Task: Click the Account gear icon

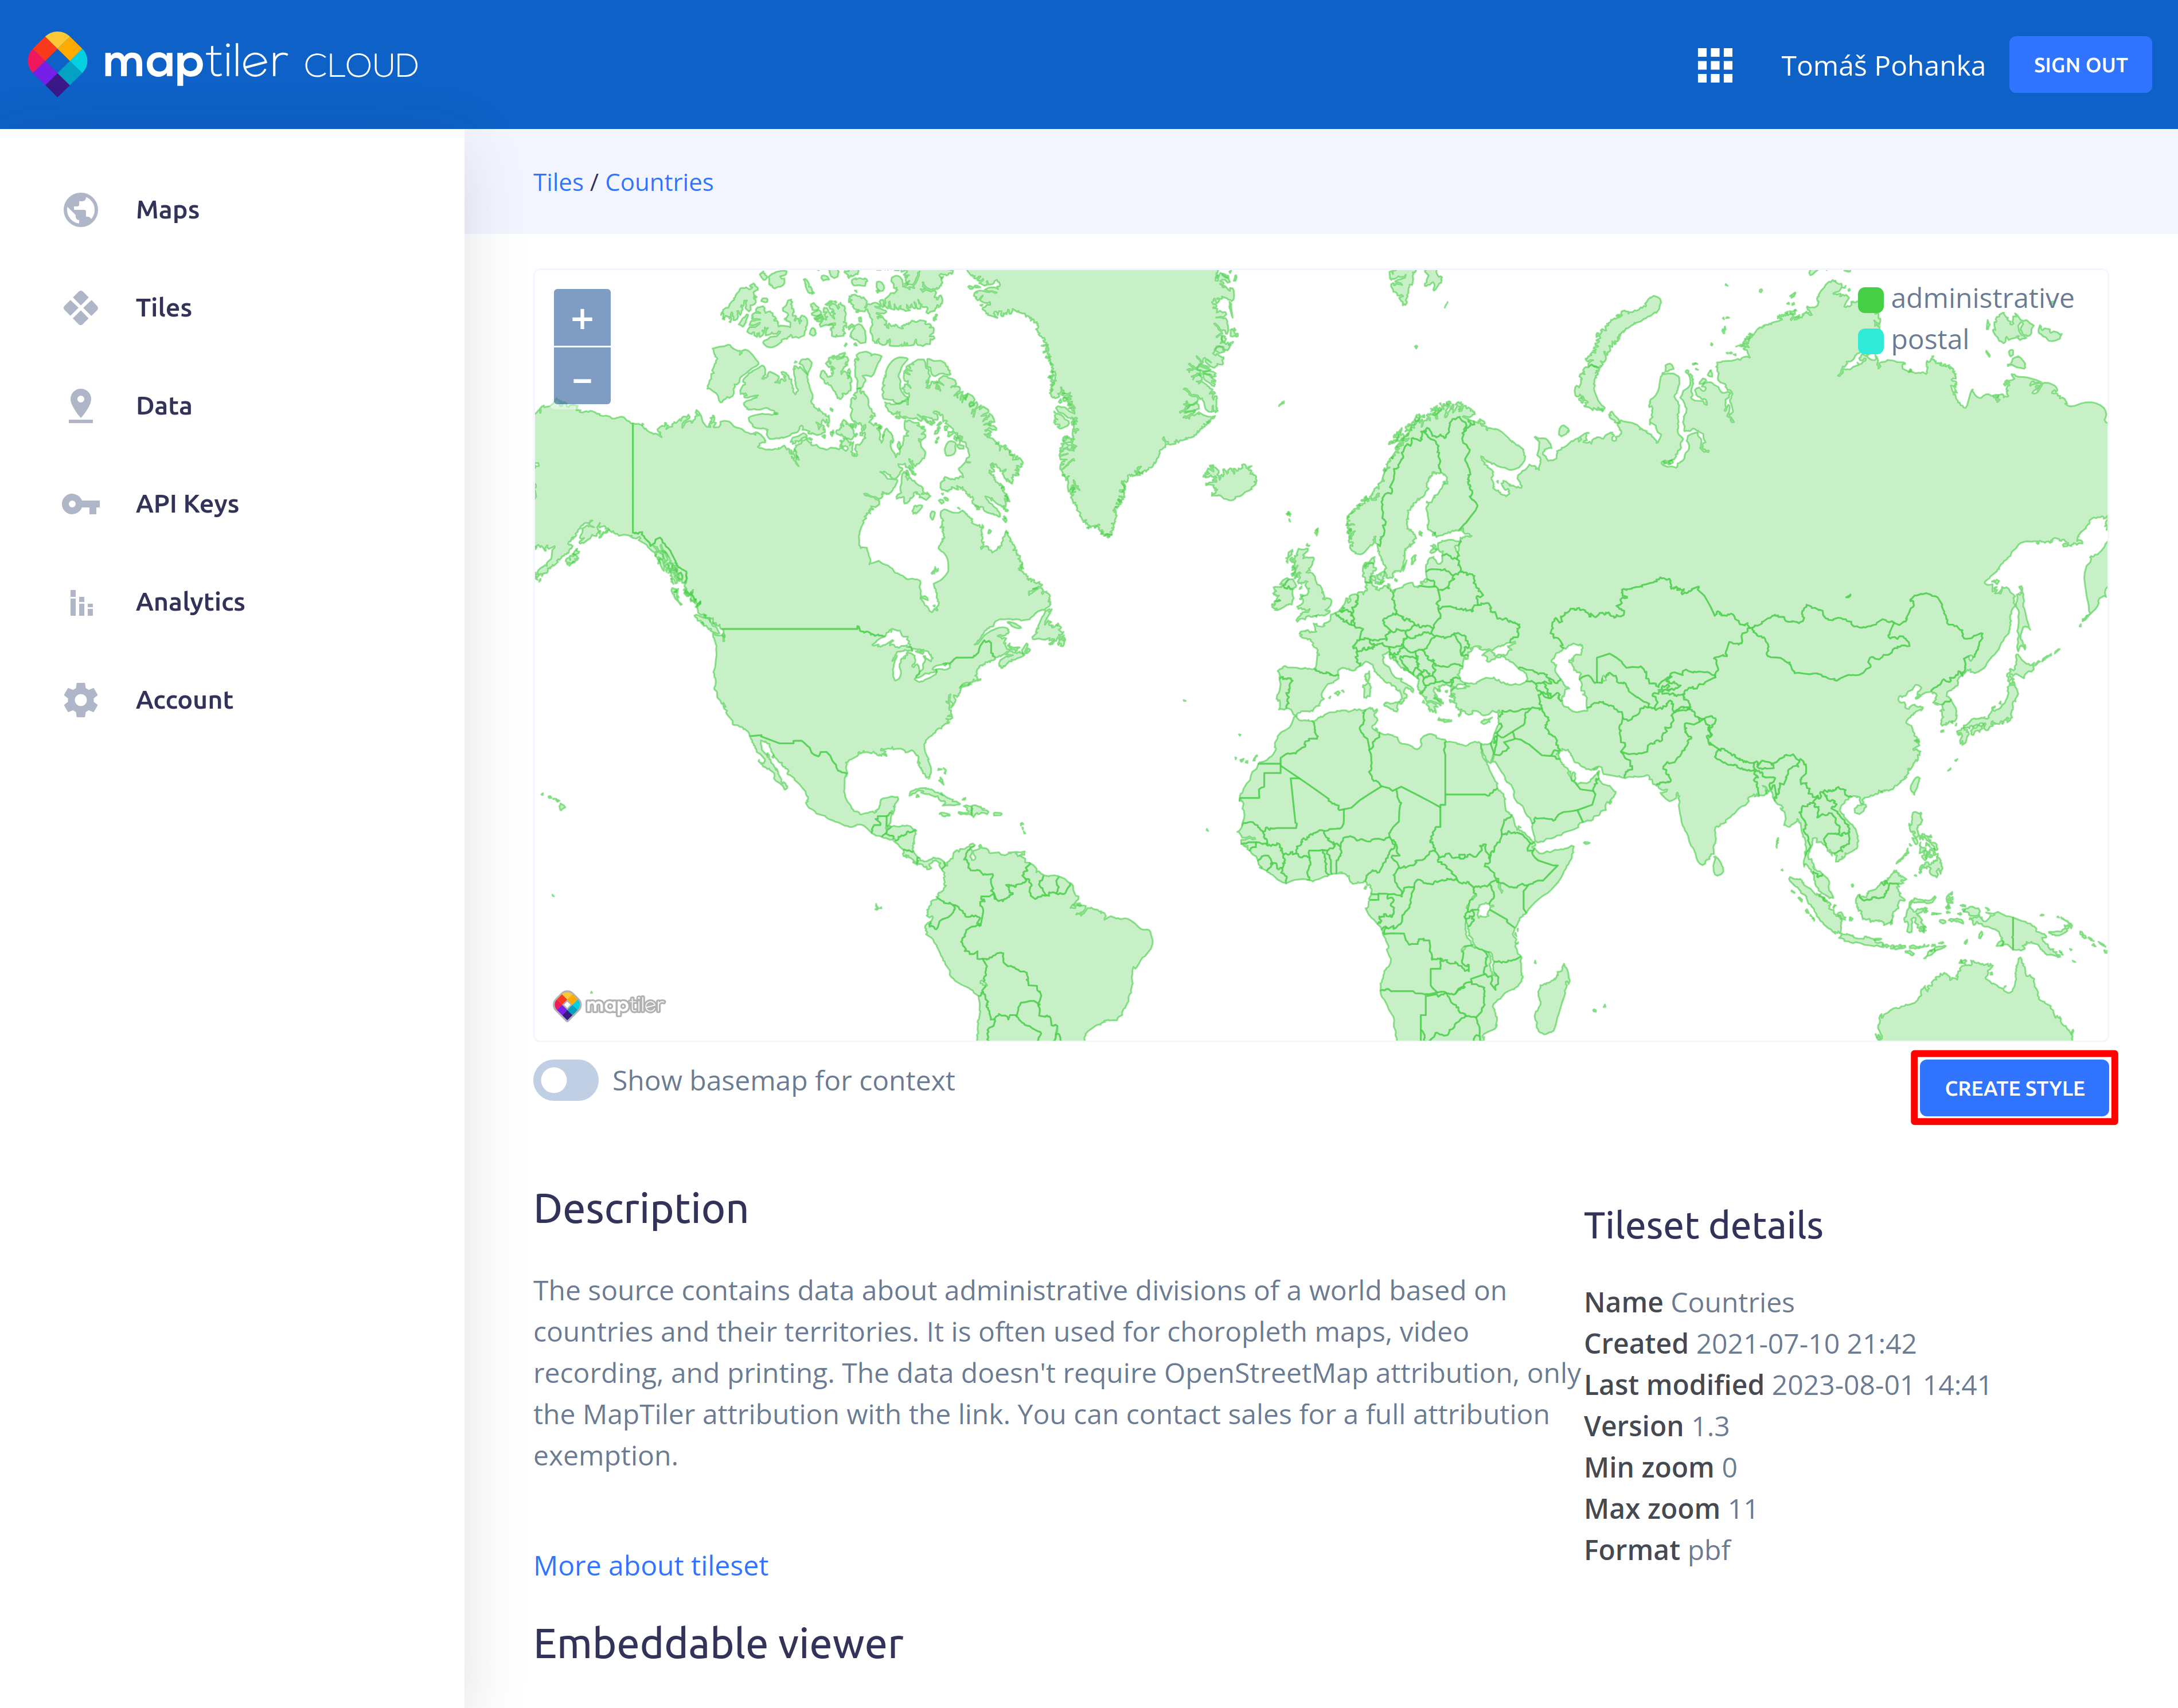Action: [80, 700]
